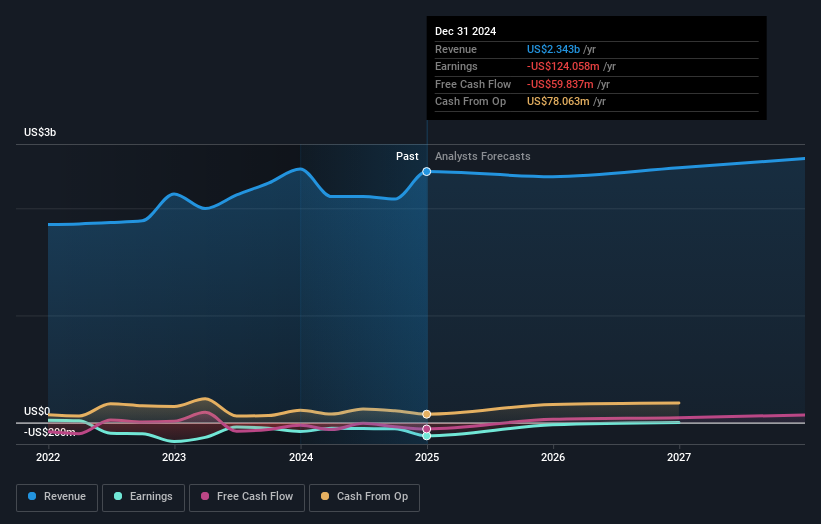Click the Analysts Forecasts label
The width and height of the screenshot is (821, 524).
pos(482,157)
